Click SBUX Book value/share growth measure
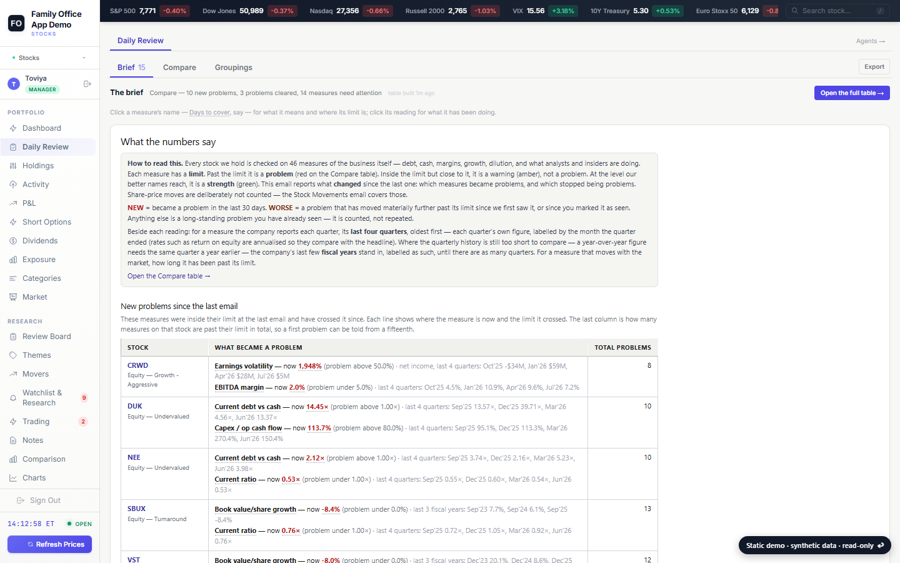900x563 pixels. (x=255, y=510)
